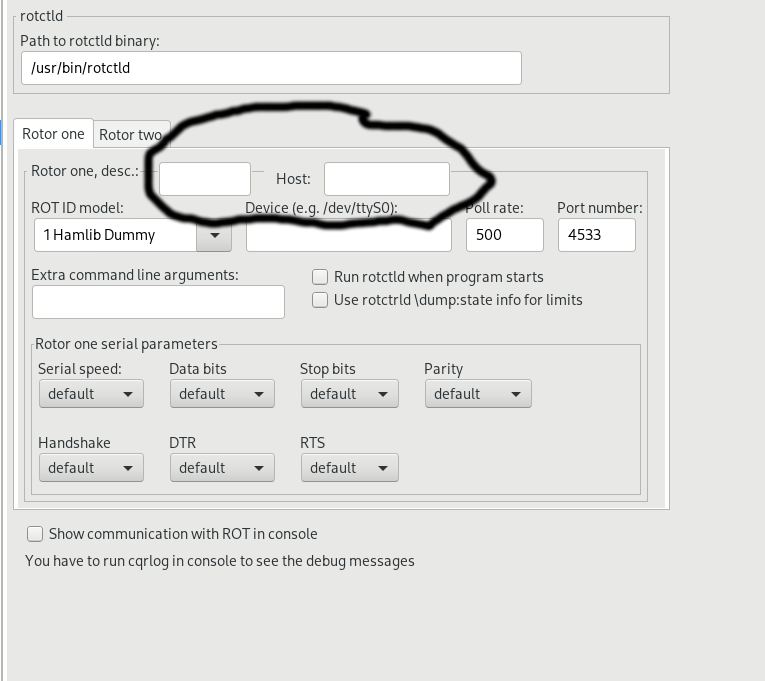Click the Path to rotctld binary field
This screenshot has height=681, width=765.
tap(270, 68)
